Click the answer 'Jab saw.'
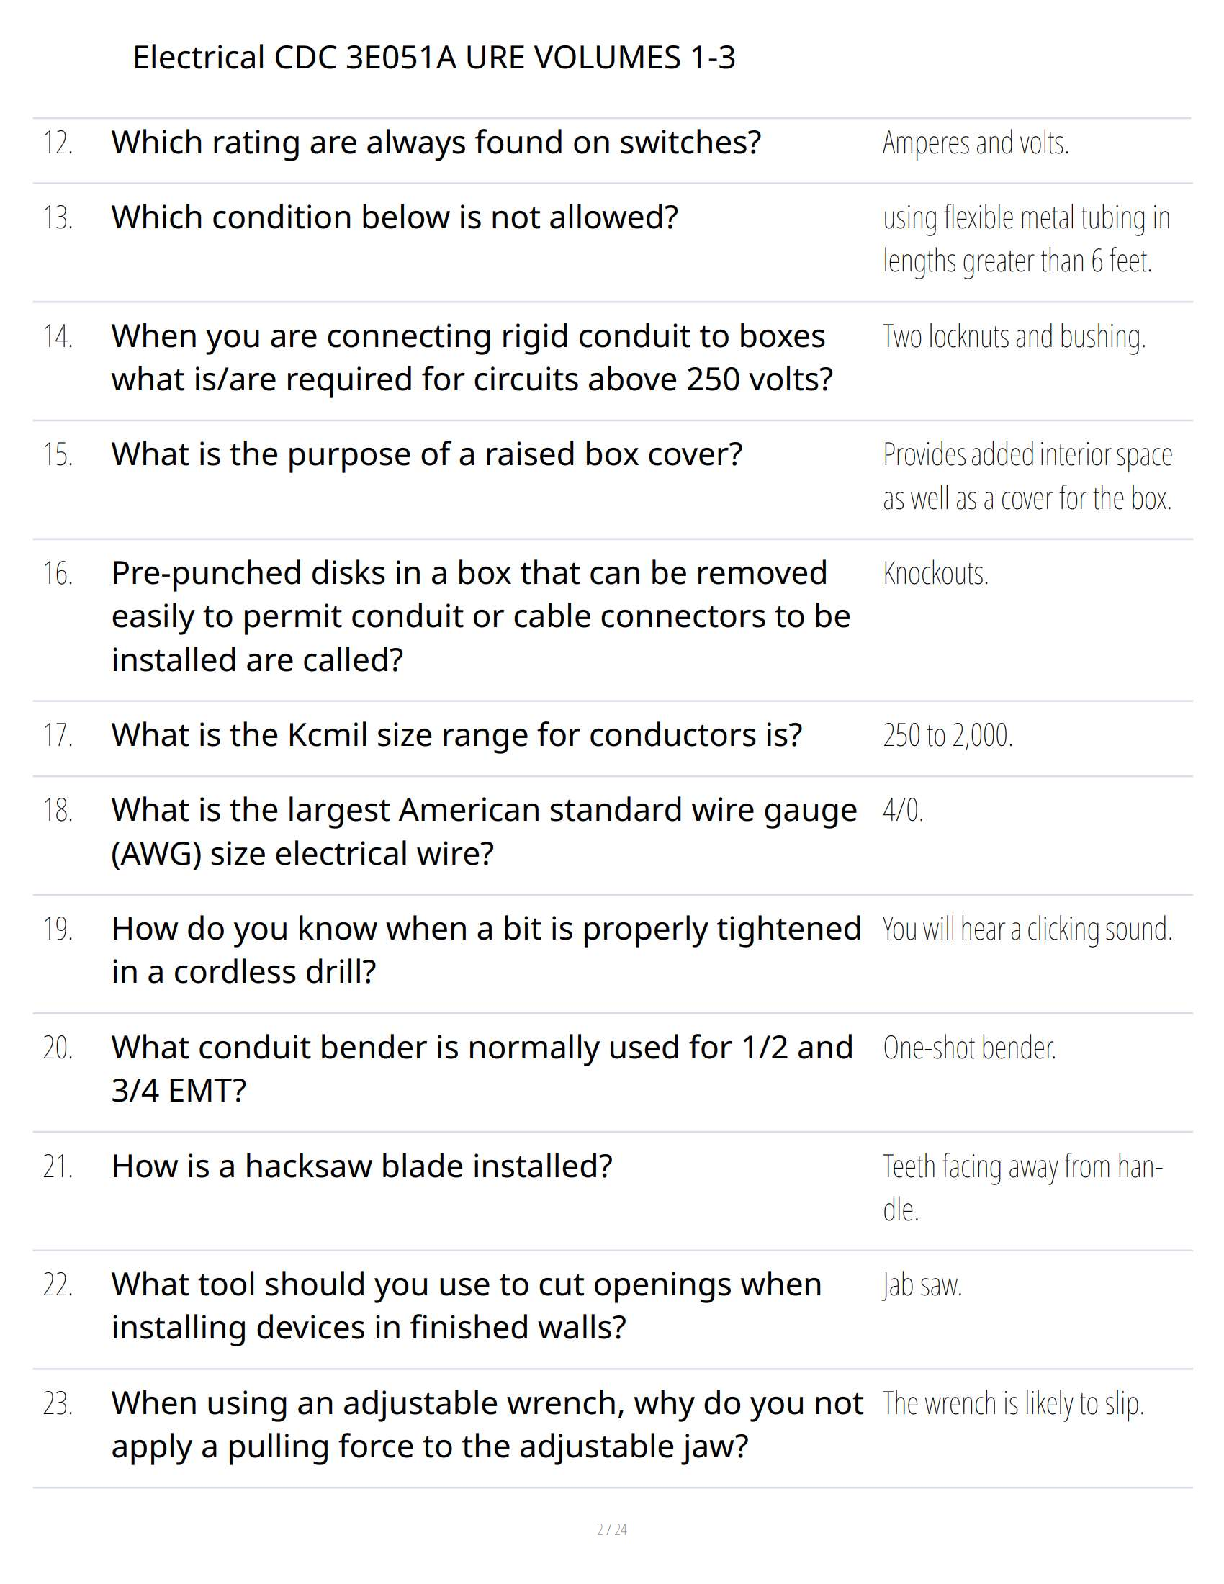The width and height of the screenshot is (1224, 1584). 922,1286
